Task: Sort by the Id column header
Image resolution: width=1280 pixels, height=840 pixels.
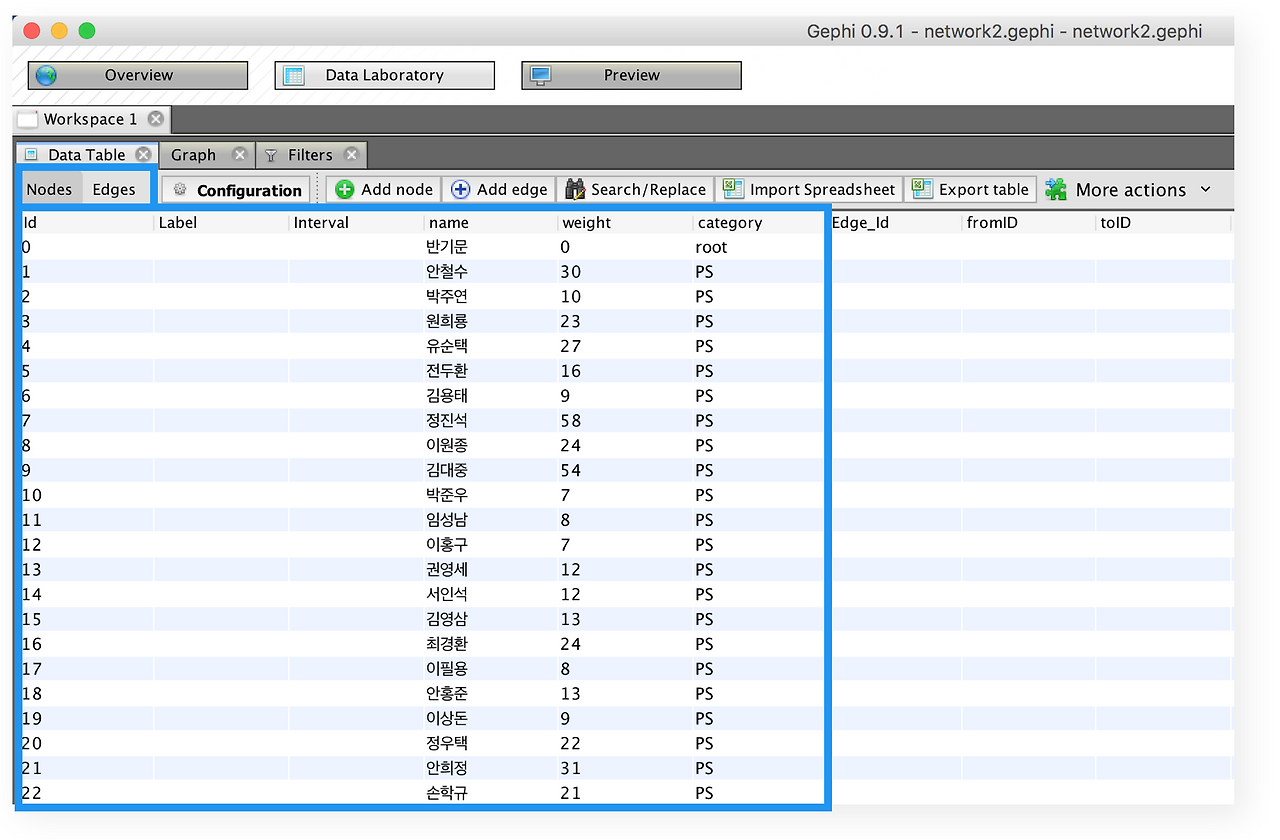Action: click(87, 222)
